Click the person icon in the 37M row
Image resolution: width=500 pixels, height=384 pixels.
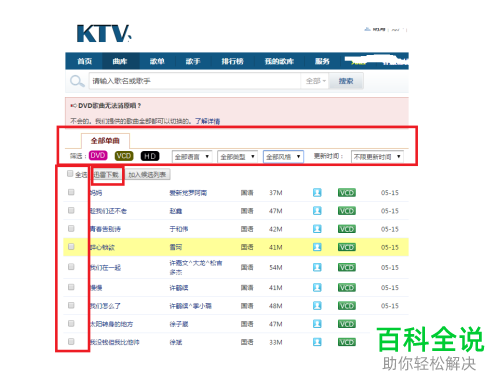[317, 193]
